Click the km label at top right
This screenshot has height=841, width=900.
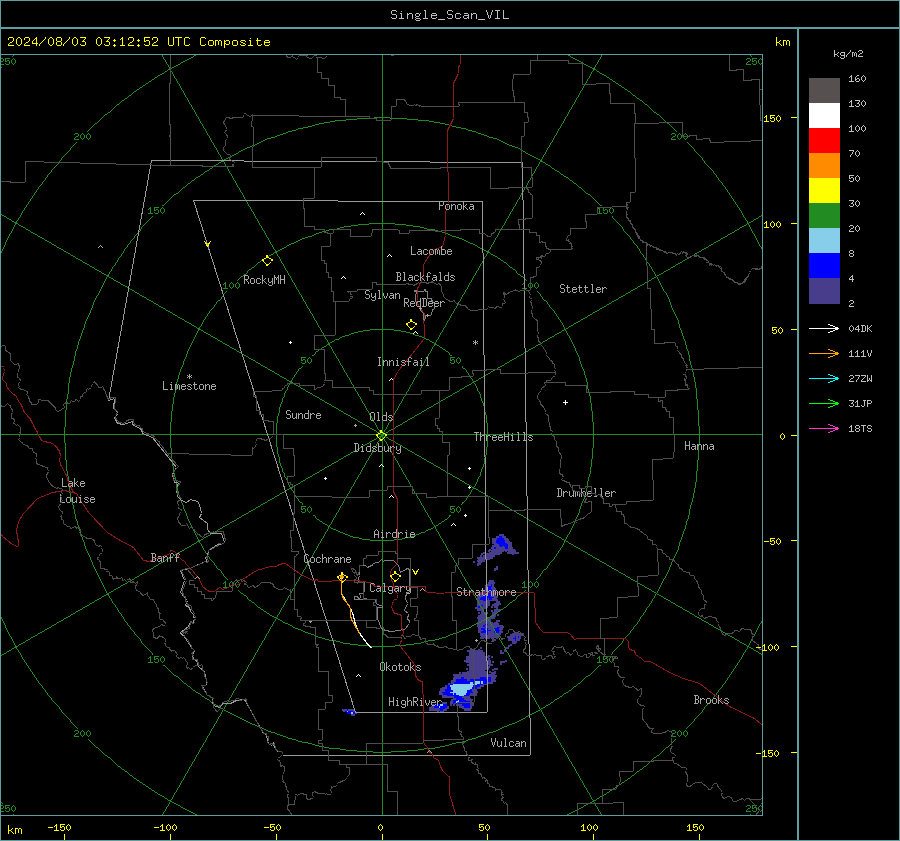pos(782,42)
